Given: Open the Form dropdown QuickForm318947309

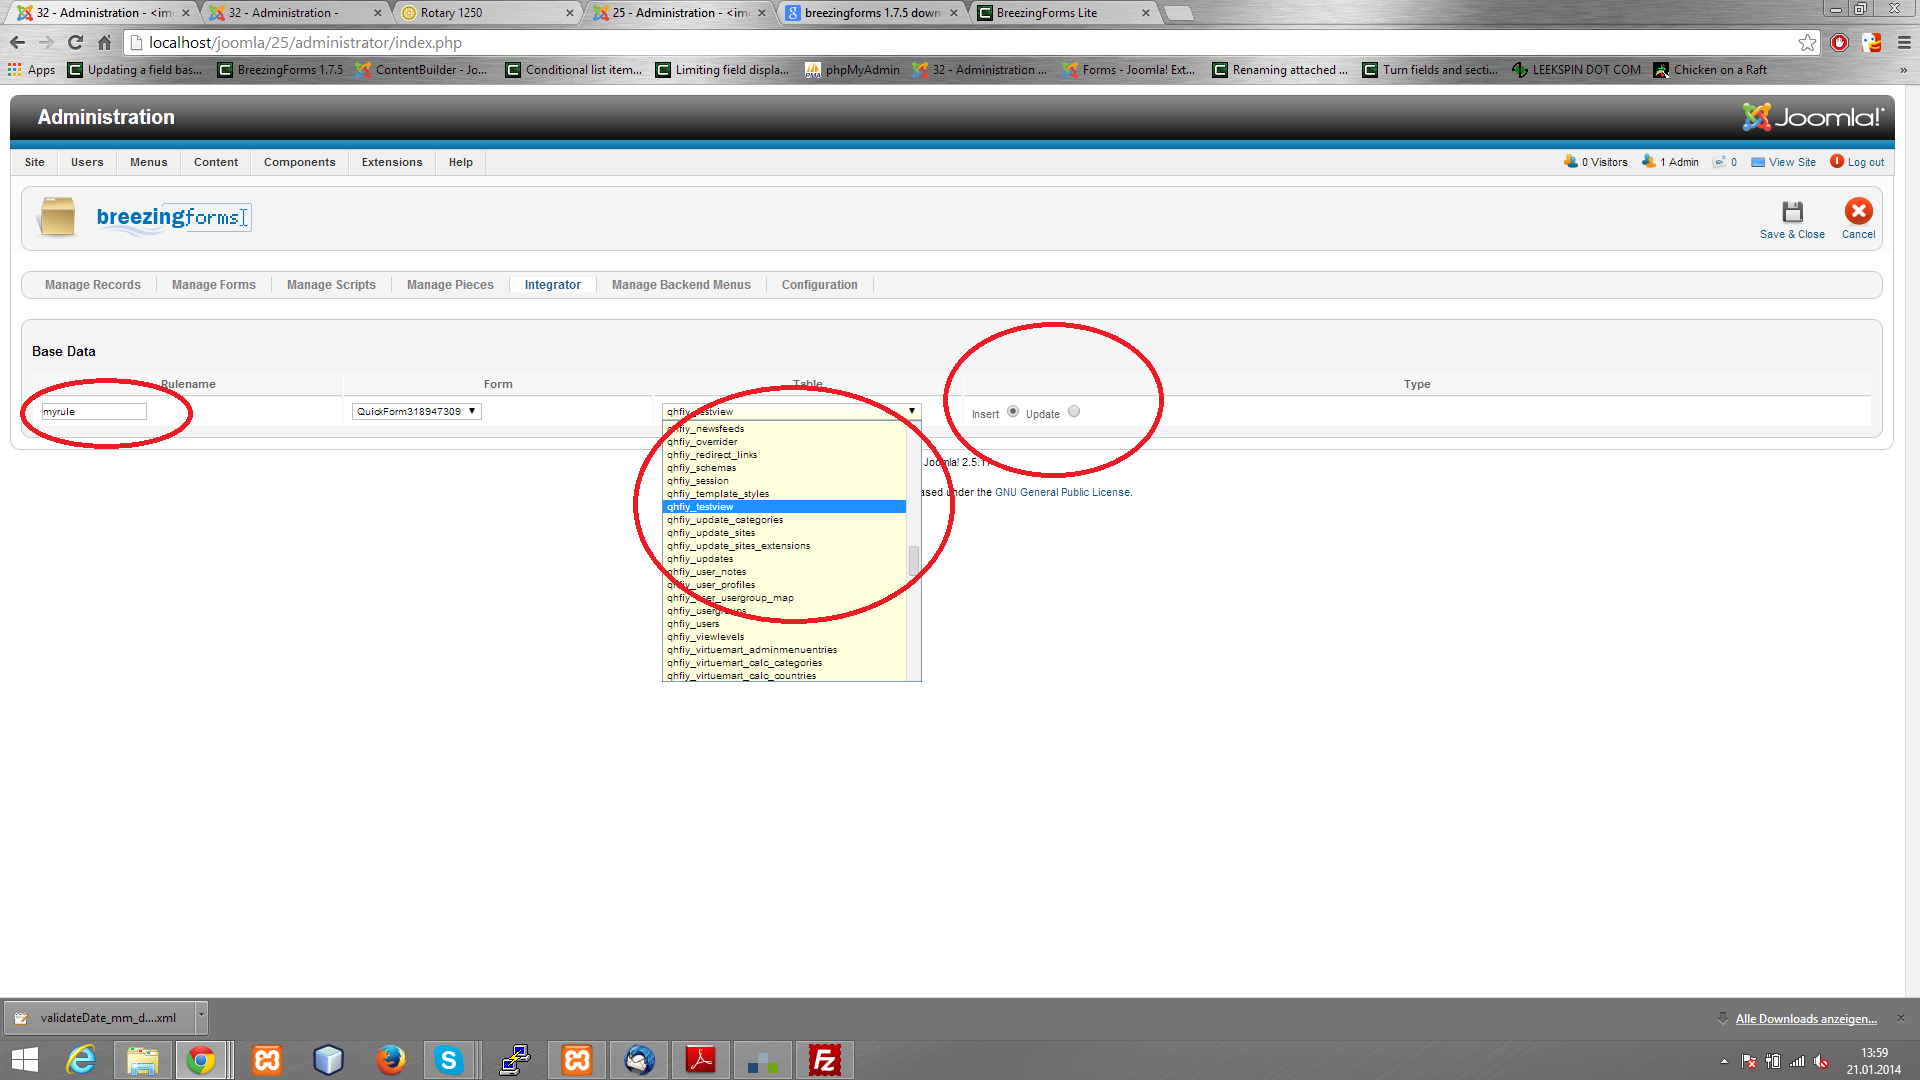Looking at the screenshot, I should pyautogui.click(x=416, y=411).
